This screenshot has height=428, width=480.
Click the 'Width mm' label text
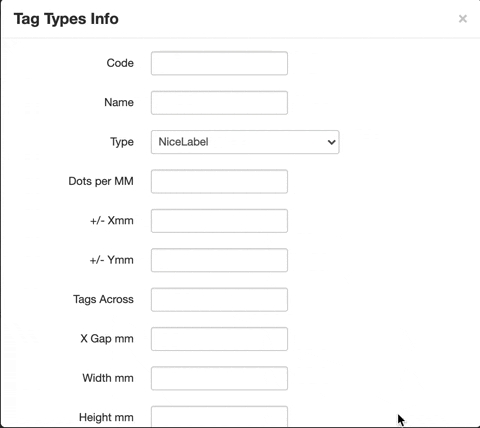108,378
